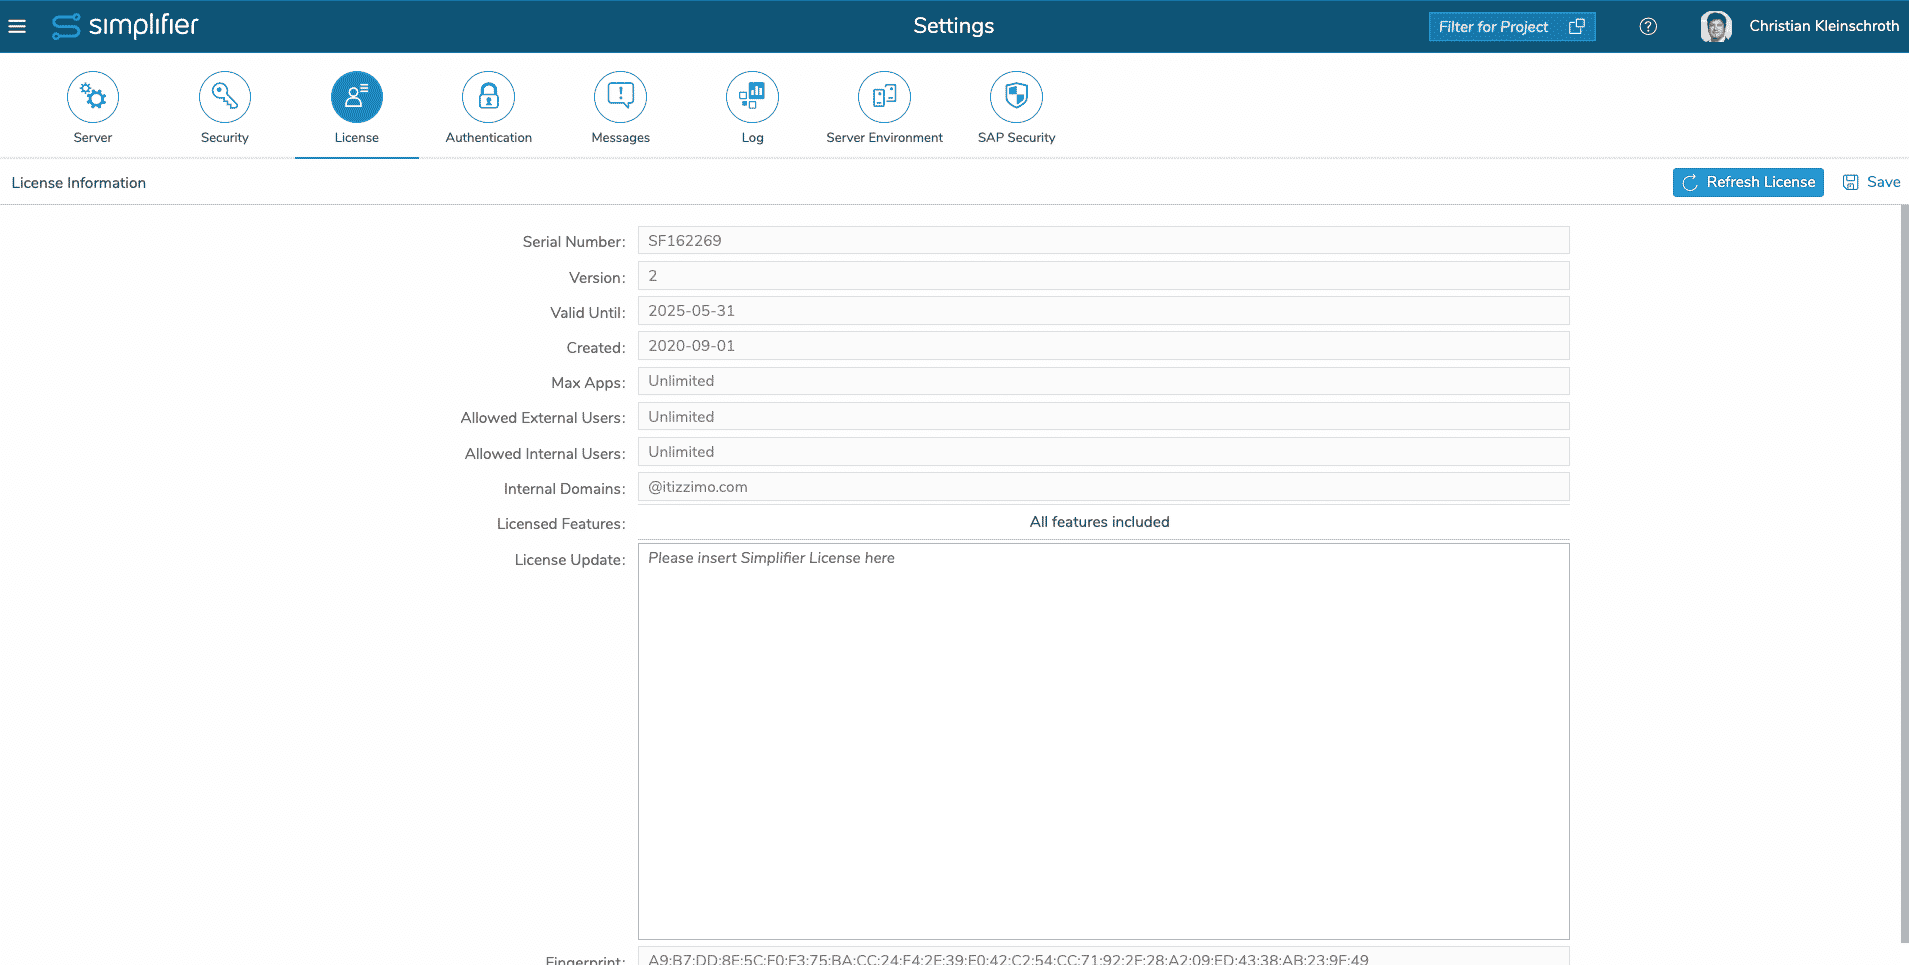Viewport: 1909px width, 965px height.
Task: Switch to the Server tab label
Action: [x=93, y=138]
